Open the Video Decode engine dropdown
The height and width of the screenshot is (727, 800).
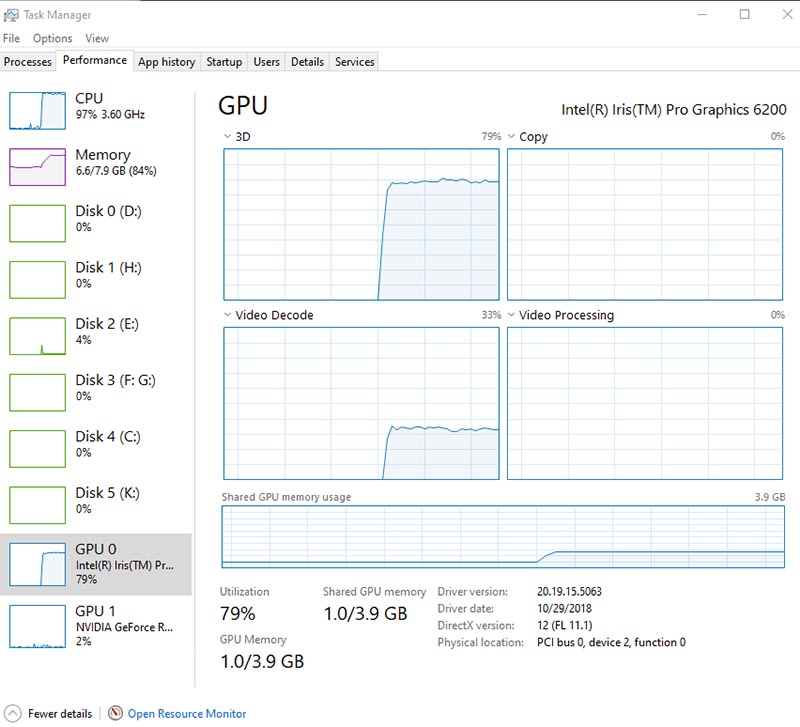227,315
